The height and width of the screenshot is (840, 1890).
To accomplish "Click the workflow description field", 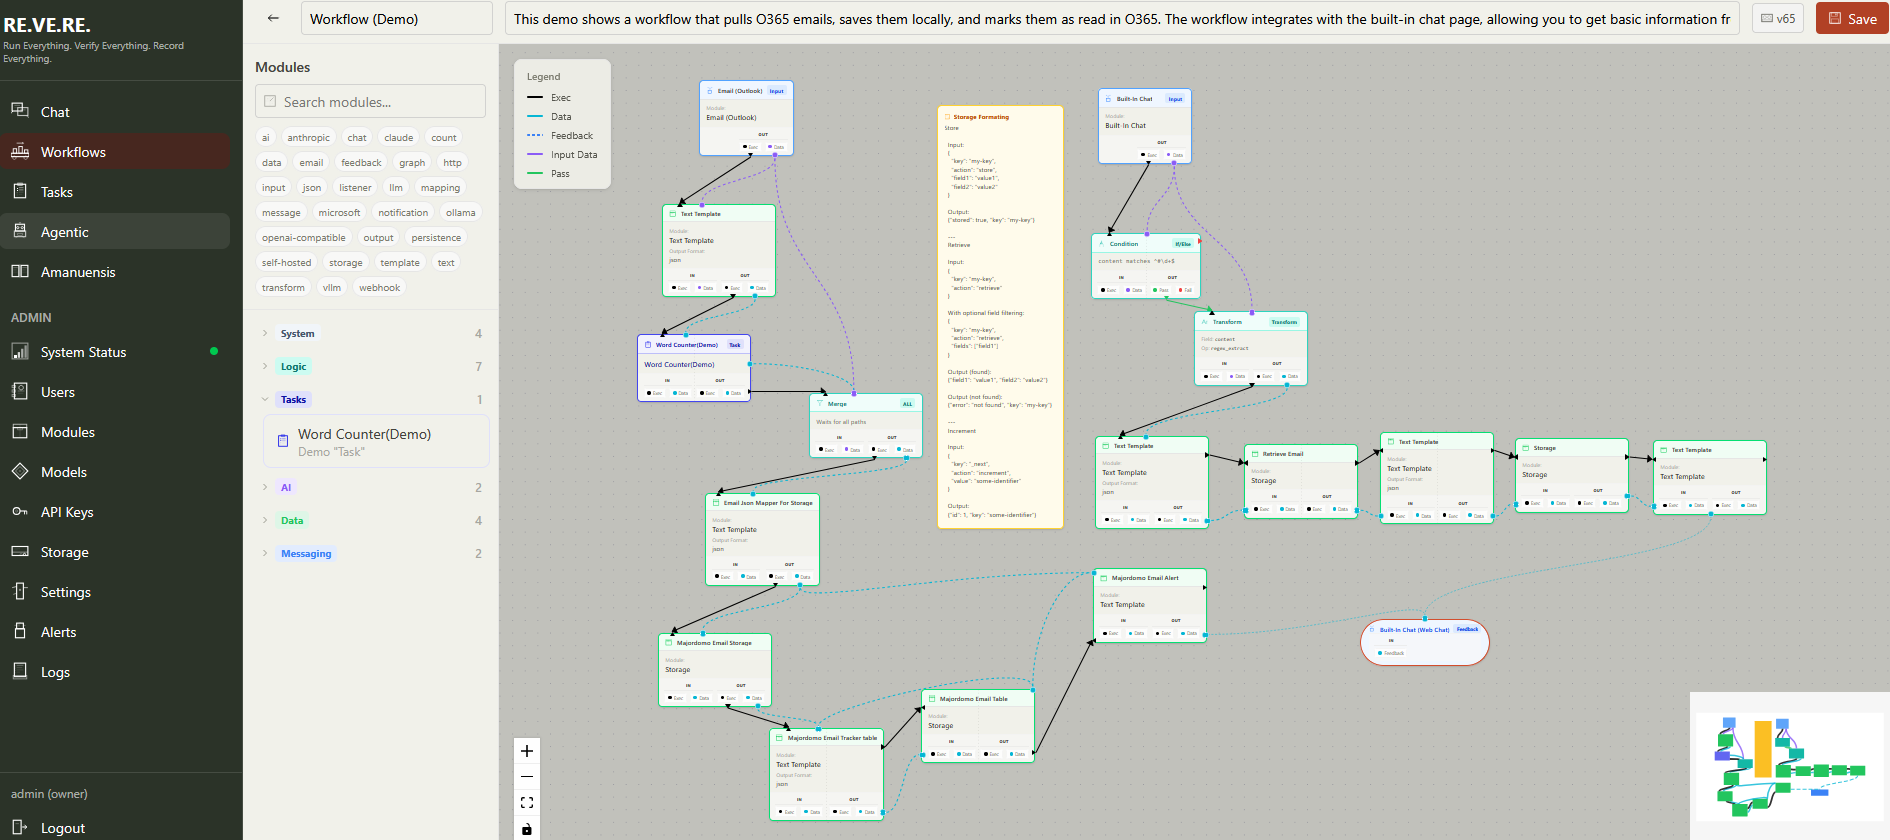I will pyautogui.click(x=1121, y=18).
